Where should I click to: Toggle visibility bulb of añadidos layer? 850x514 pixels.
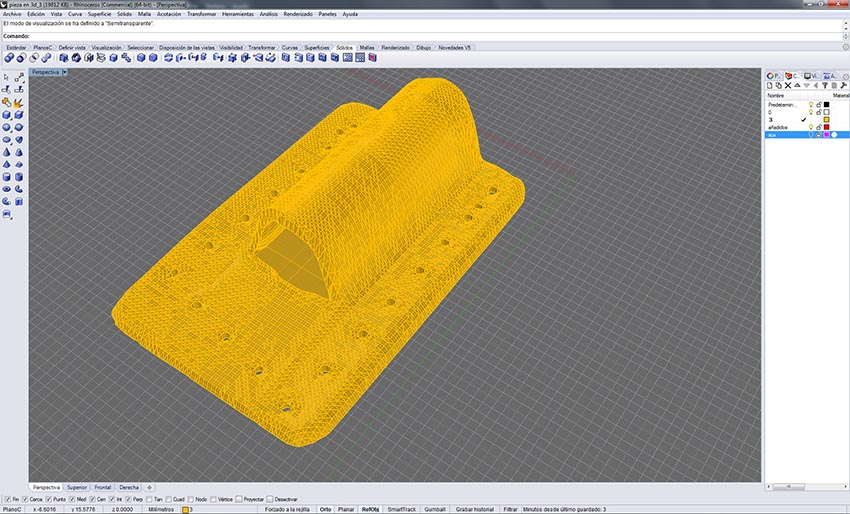click(x=811, y=127)
